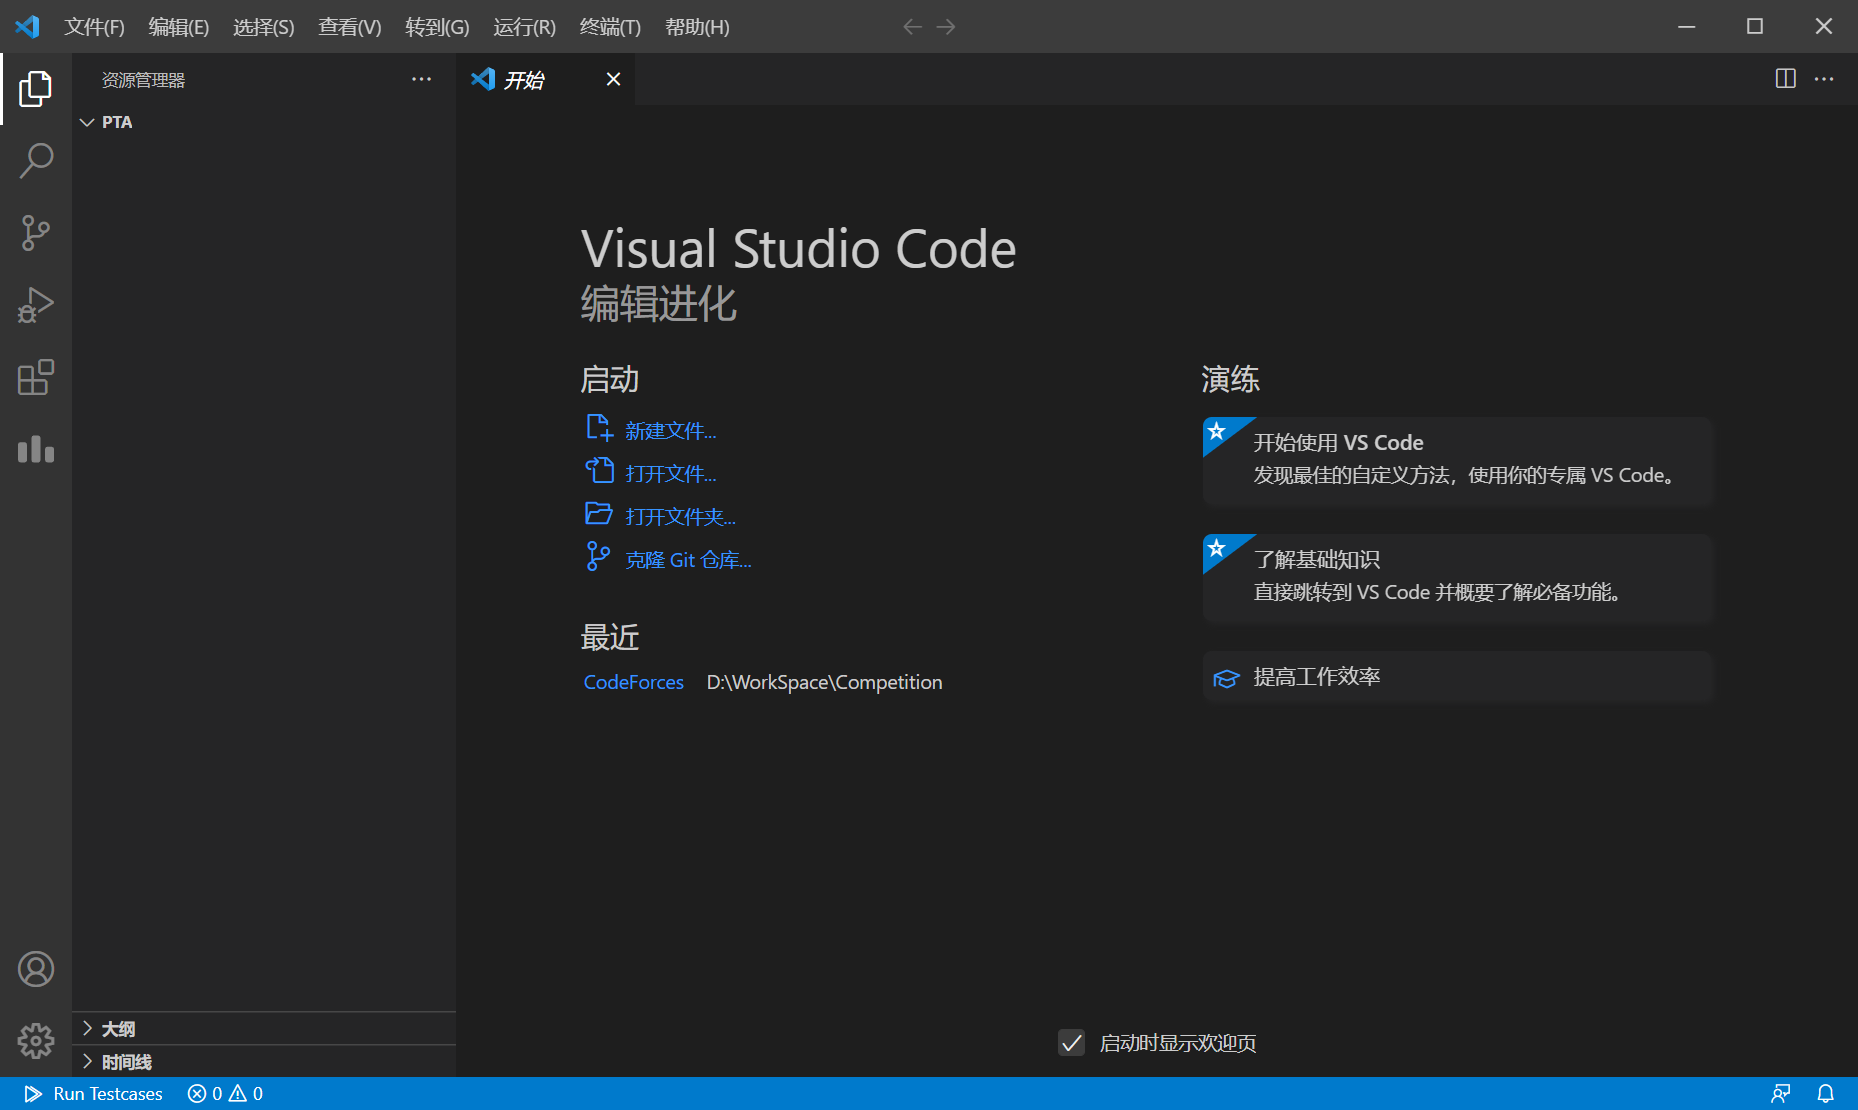Expand the 时间线 timeline section
Screen dimensions: 1858x1110
[x=264, y=1061]
